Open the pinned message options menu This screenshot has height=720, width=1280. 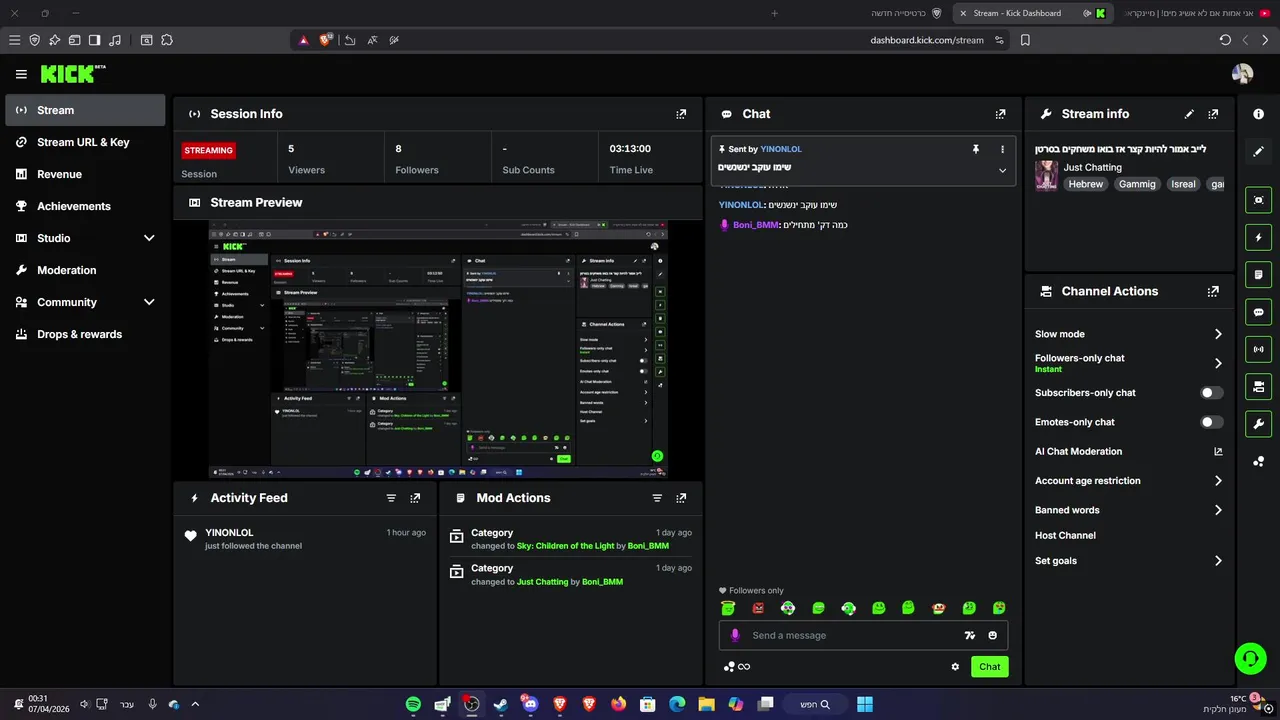pyautogui.click(x=1002, y=149)
